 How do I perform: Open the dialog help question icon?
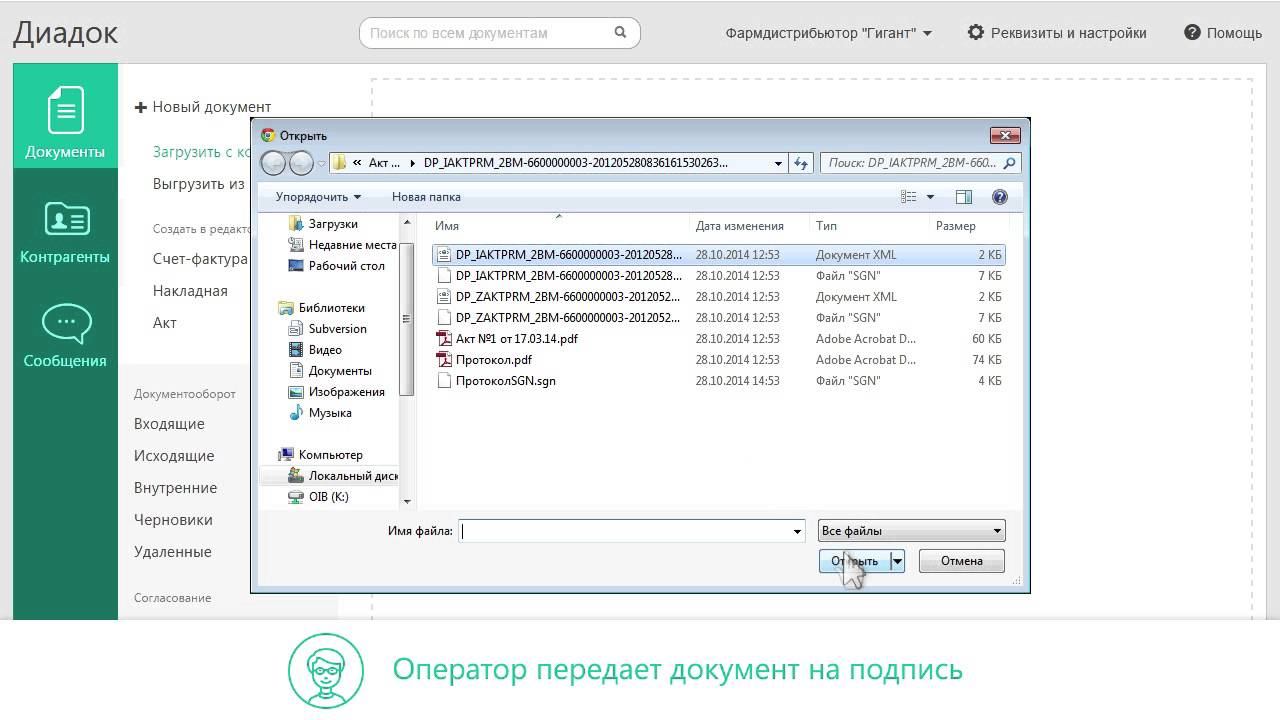click(x=999, y=197)
